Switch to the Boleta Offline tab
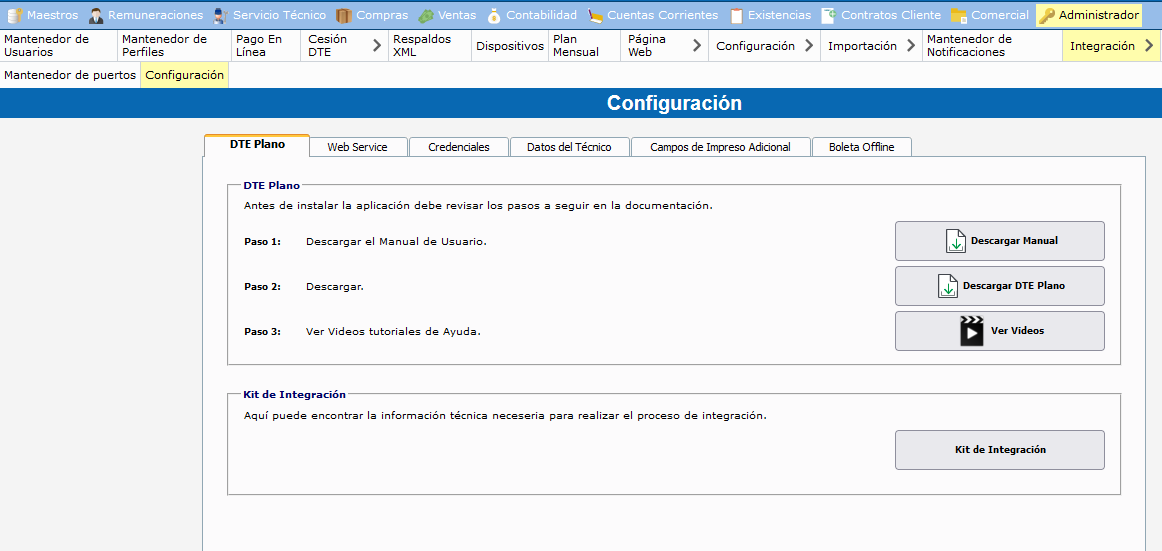Image resolution: width=1162 pixels, height=551 pixels. pos(861,147)
